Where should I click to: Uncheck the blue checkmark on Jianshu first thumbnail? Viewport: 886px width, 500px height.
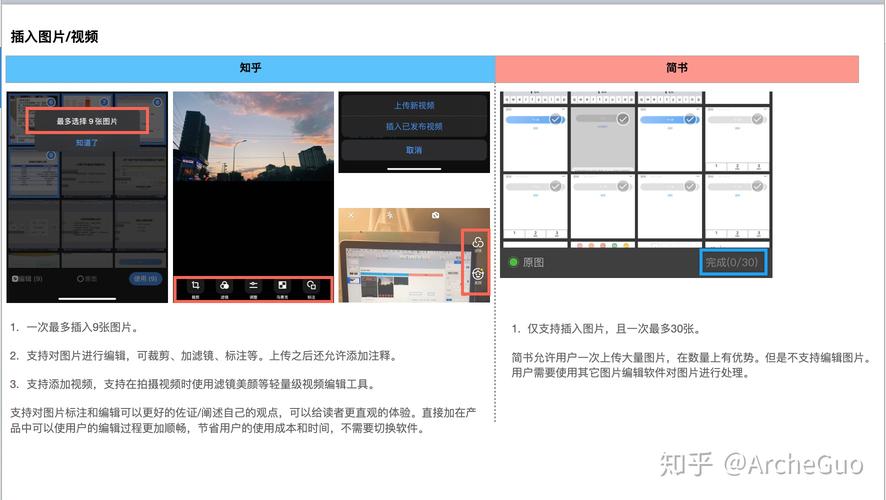click(x=555, y=119)
